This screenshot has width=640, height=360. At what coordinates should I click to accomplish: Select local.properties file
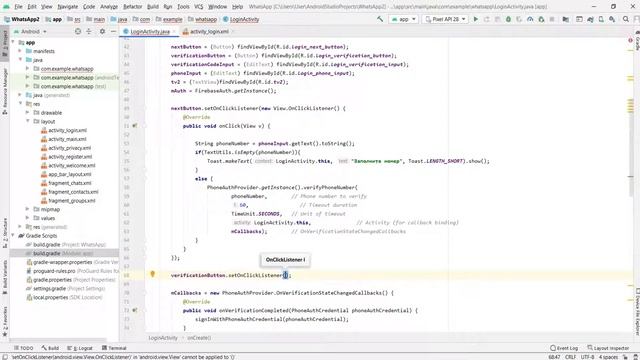coord(50,297)
